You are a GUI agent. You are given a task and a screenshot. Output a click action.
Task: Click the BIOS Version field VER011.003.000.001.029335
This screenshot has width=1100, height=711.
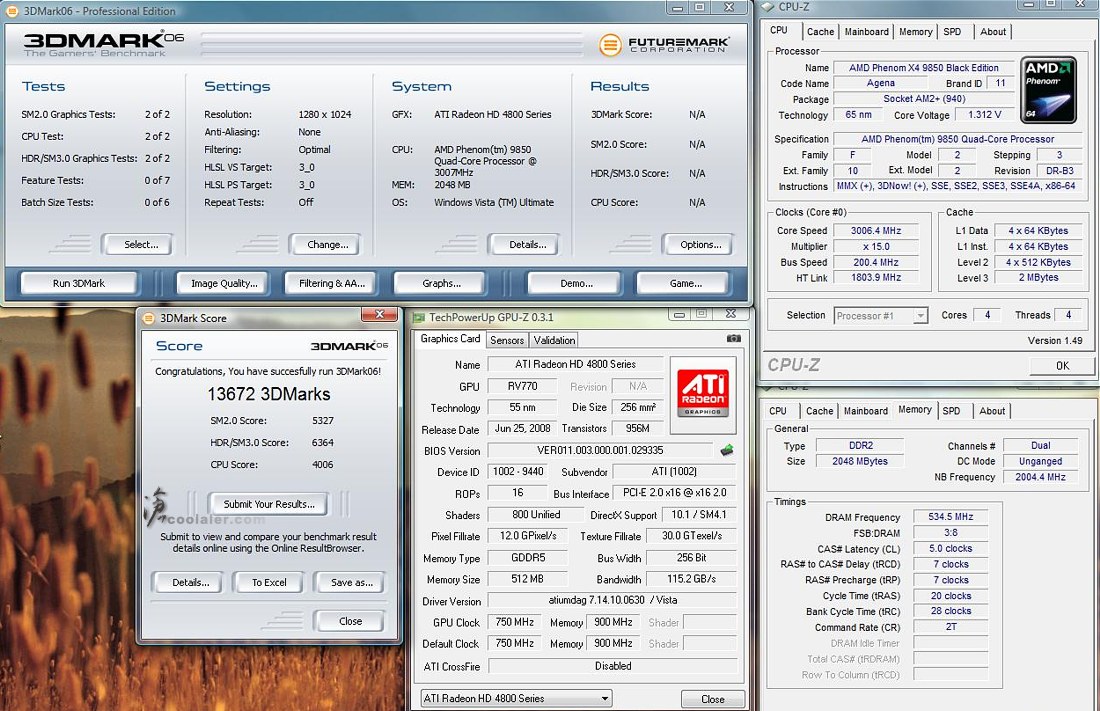coord(600,451)
